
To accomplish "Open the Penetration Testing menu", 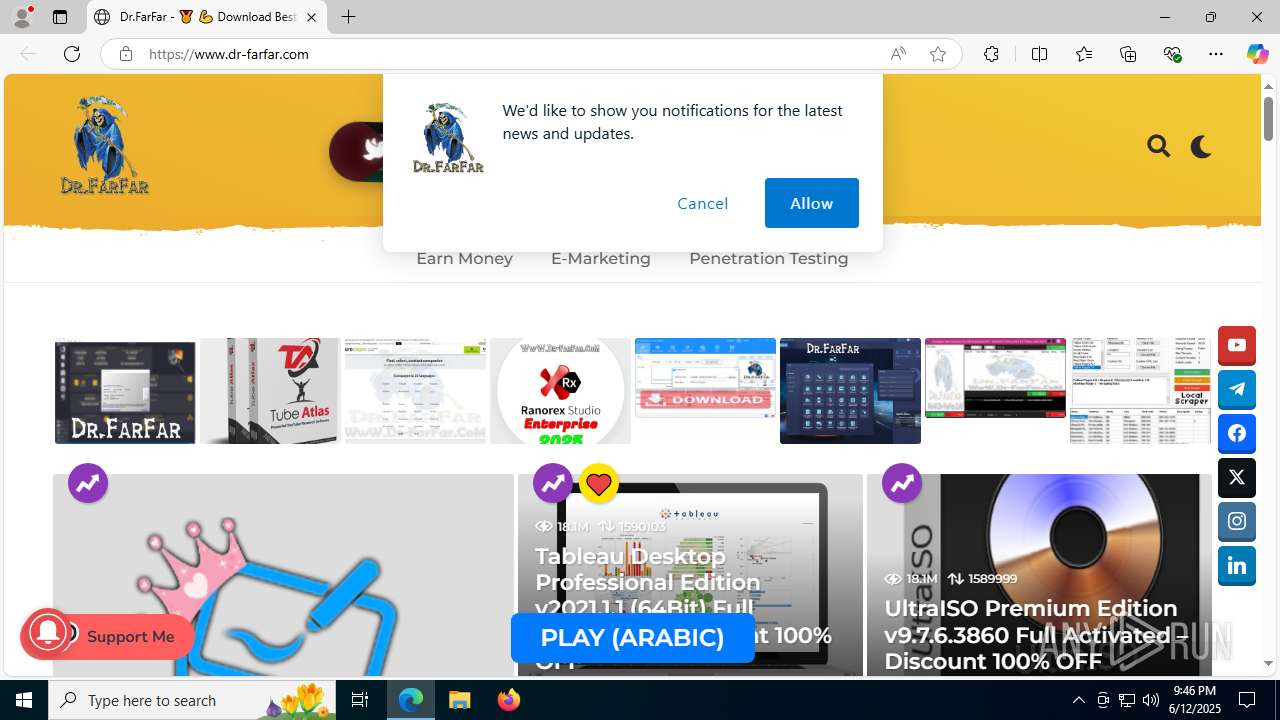I will pyautogui.click(x=768, y=258).
